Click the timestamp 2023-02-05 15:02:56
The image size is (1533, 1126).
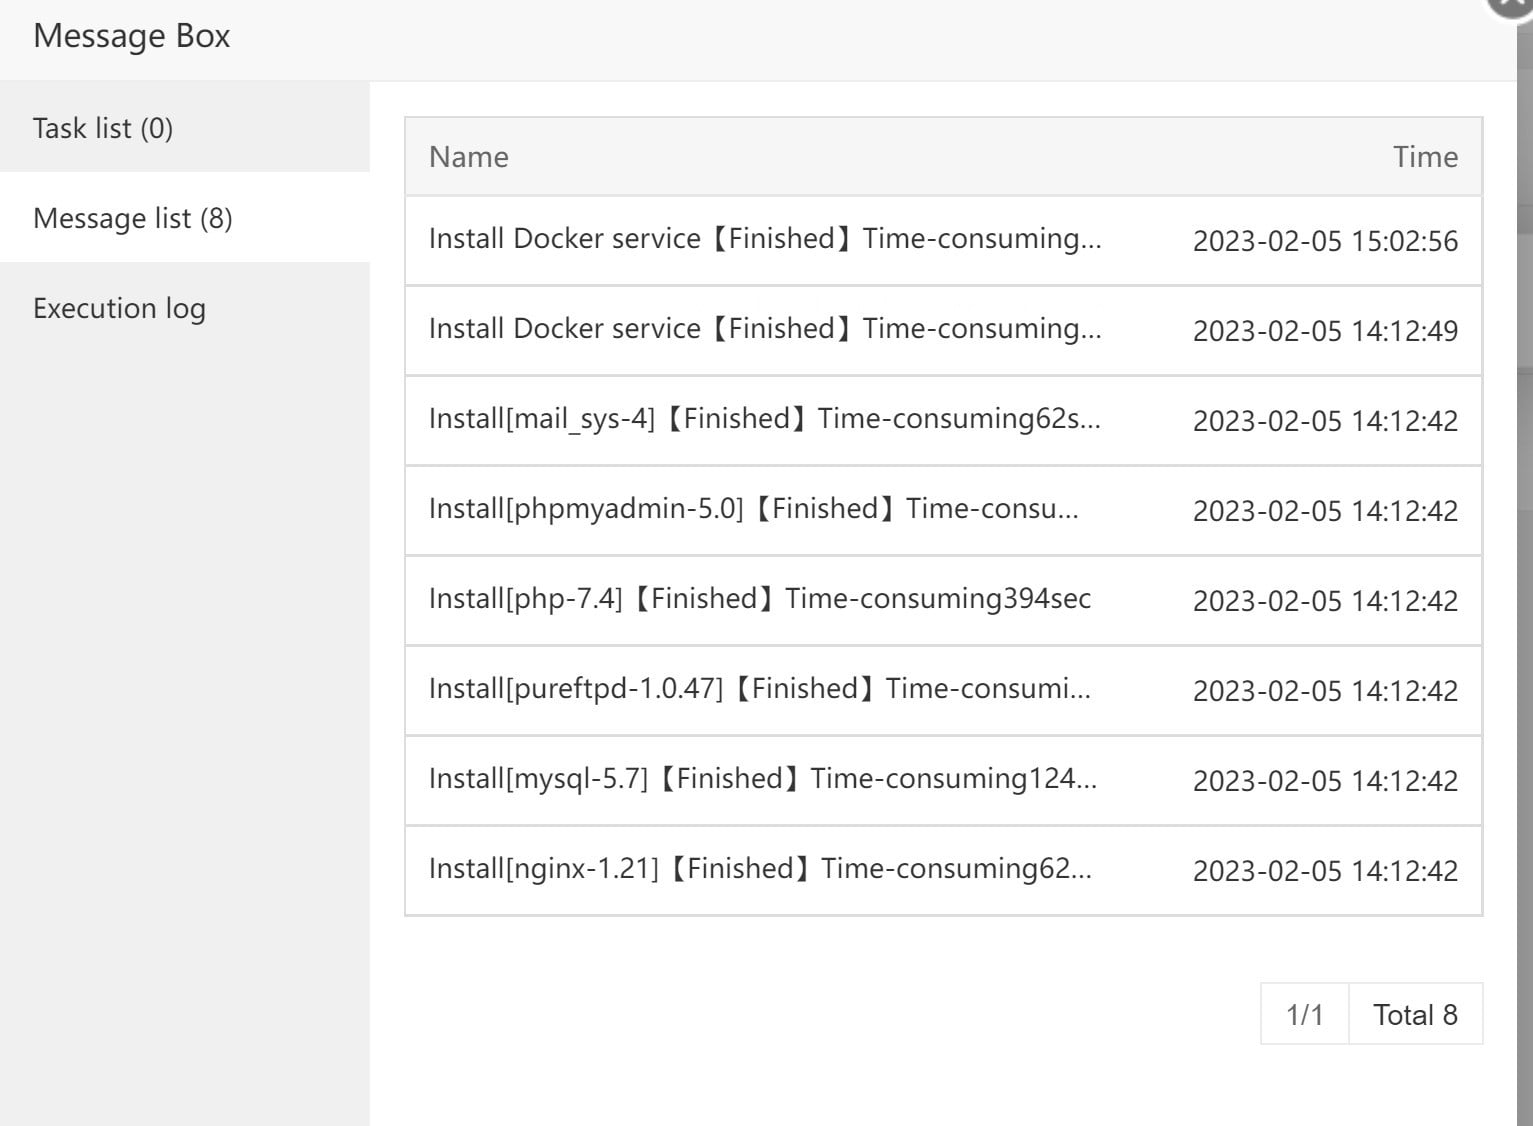[1326, 241]
